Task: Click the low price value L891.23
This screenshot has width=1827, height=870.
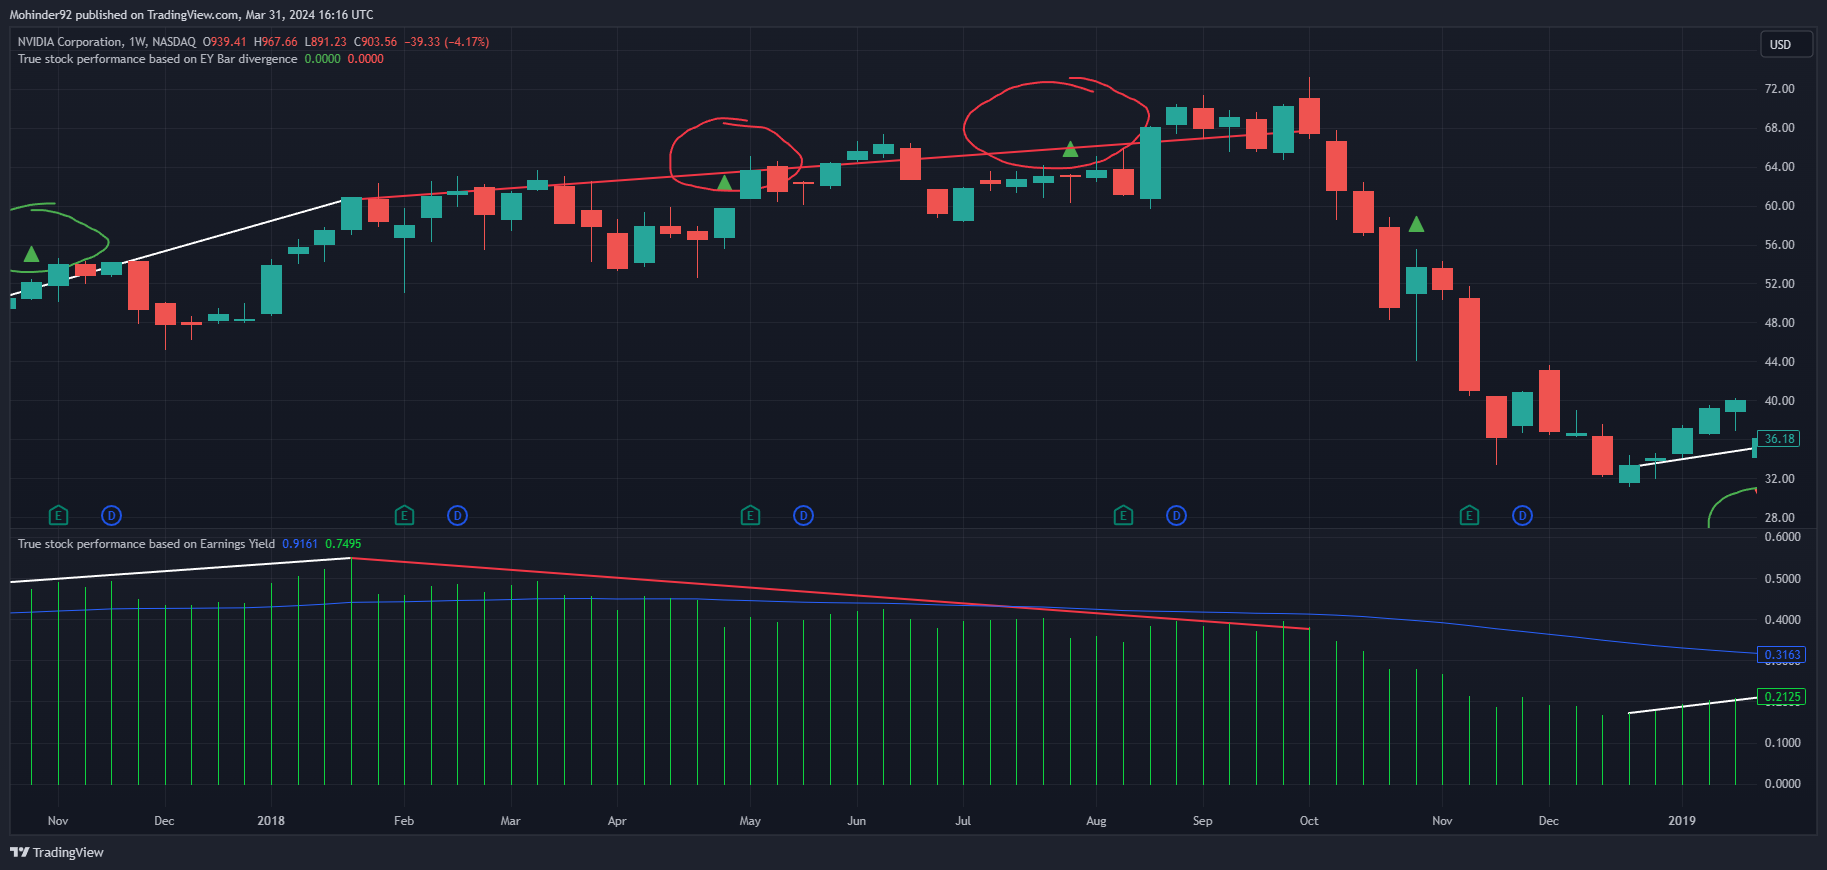Action: click(325, 42)
